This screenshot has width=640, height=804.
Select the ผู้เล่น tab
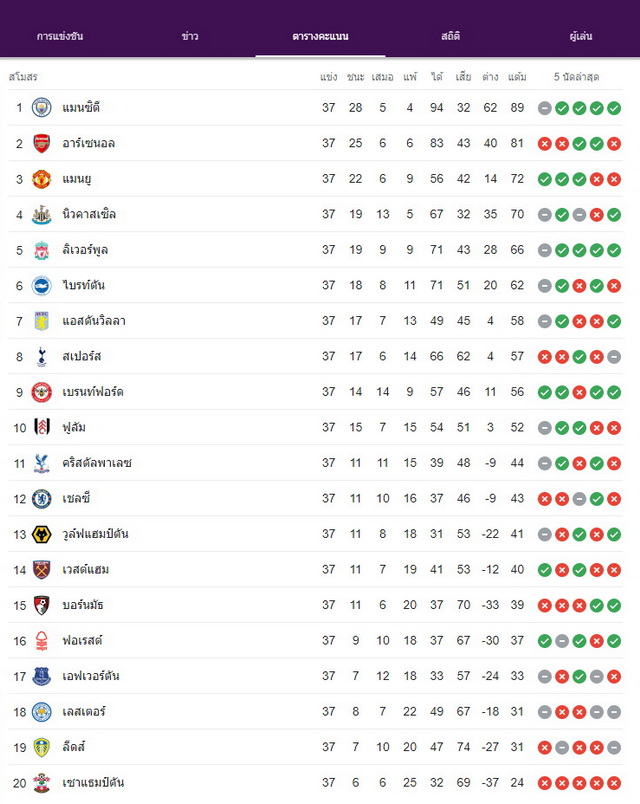(x=581, y=36)
